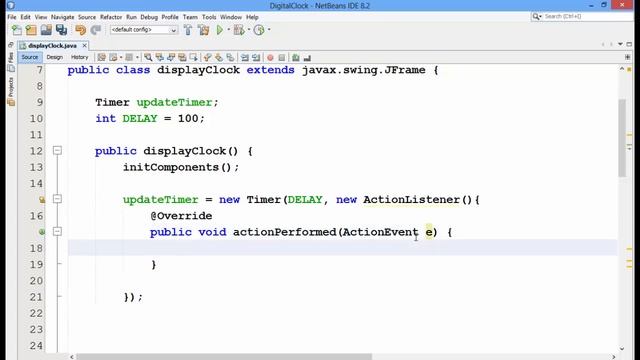The width and height of the screenshot is (640, 360).
Task: Open the Debug Project dropdown arrow
Action: pos(249,30)
